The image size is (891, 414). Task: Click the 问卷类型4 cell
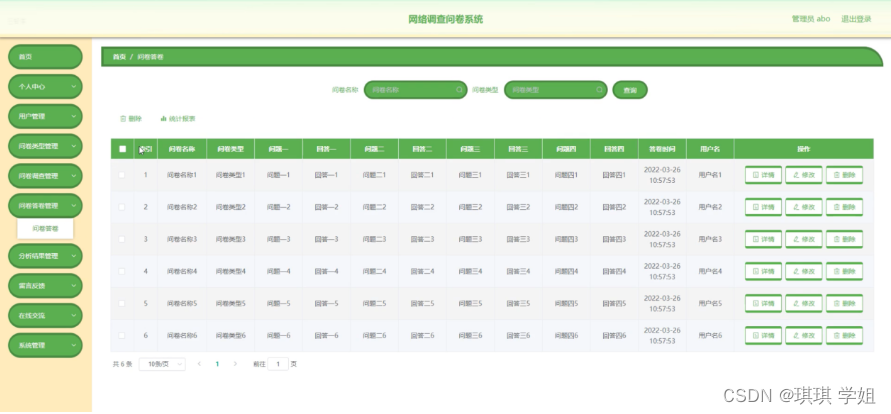(230, 271)
